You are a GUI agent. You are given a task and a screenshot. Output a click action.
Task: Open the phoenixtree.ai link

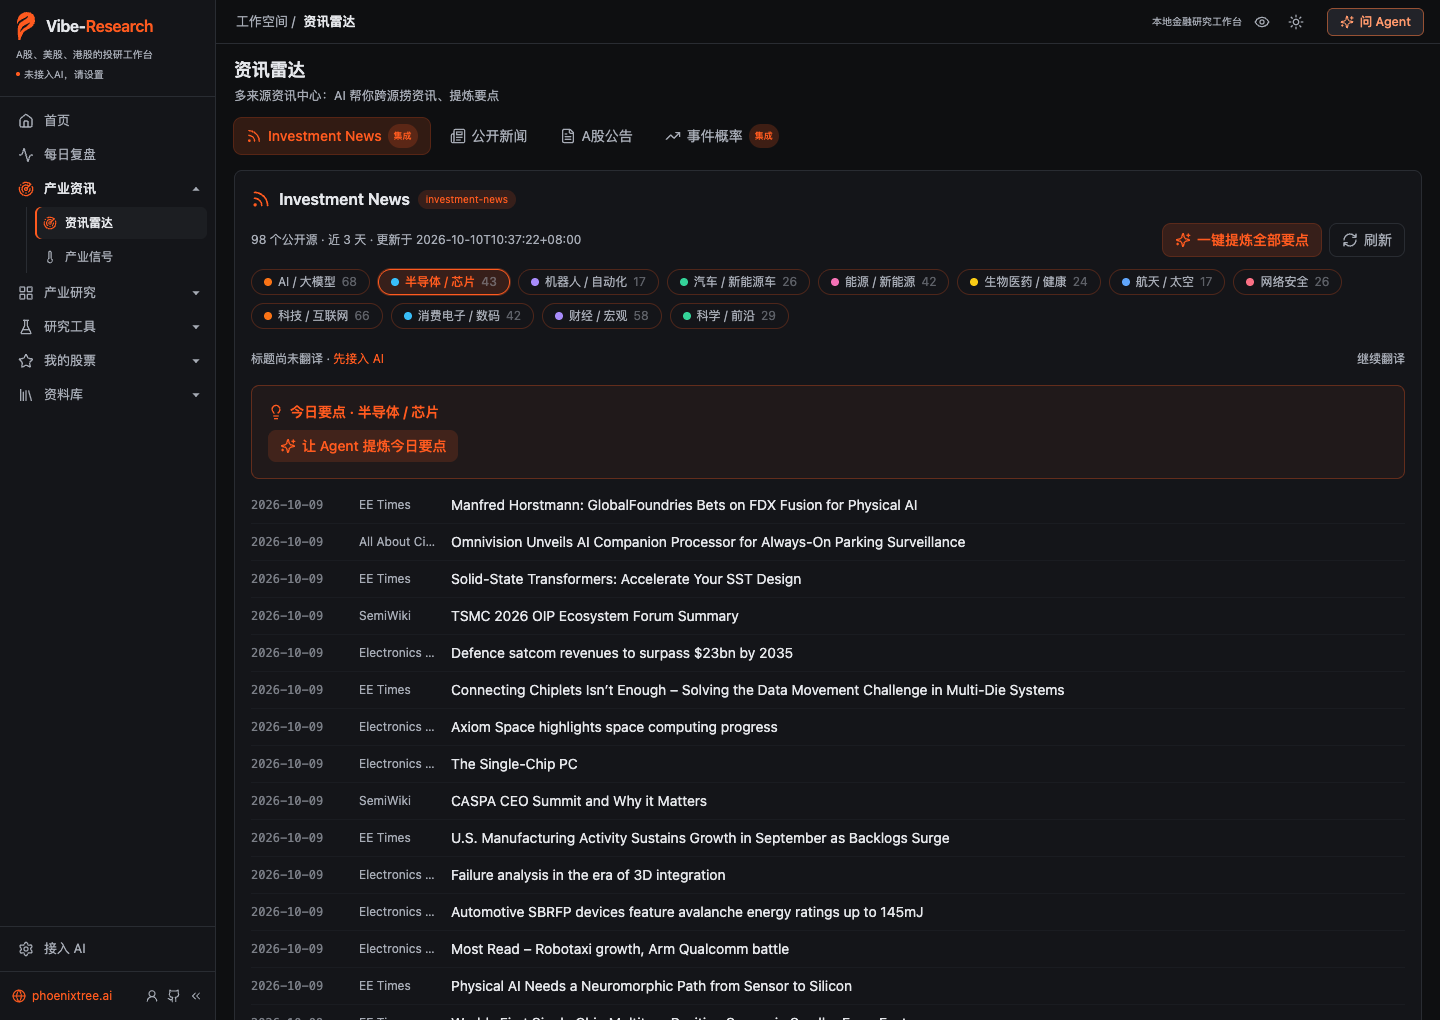62,996
